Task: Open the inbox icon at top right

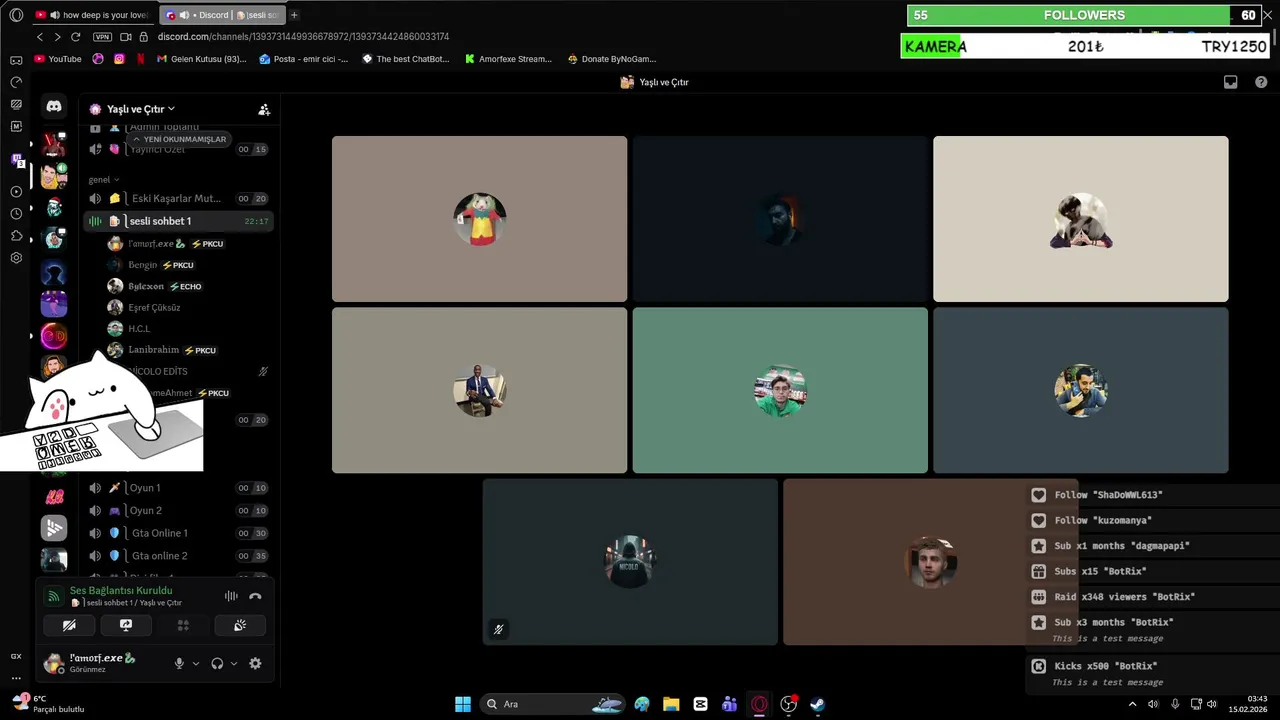Action: [x=1231, y=82]
